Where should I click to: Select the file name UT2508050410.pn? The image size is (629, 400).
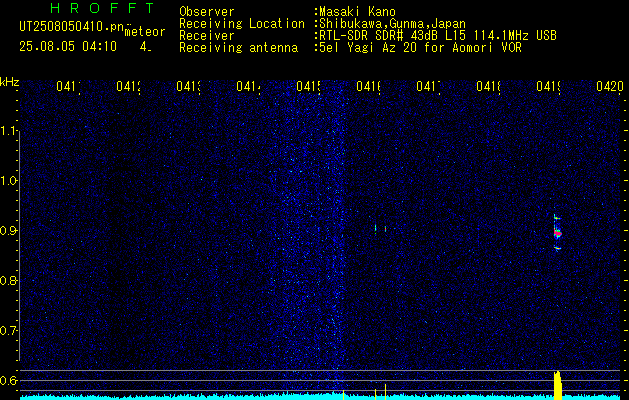point(71,26)
